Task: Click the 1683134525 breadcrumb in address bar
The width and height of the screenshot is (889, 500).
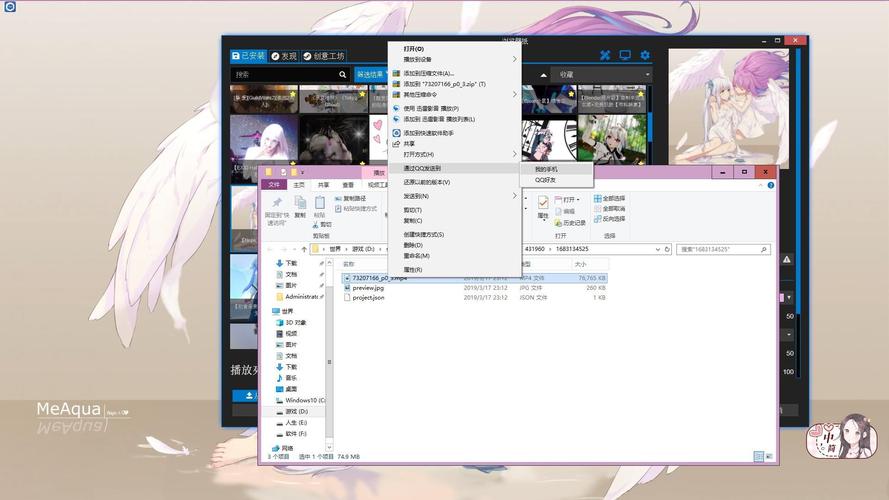Action: coord(572,249)
